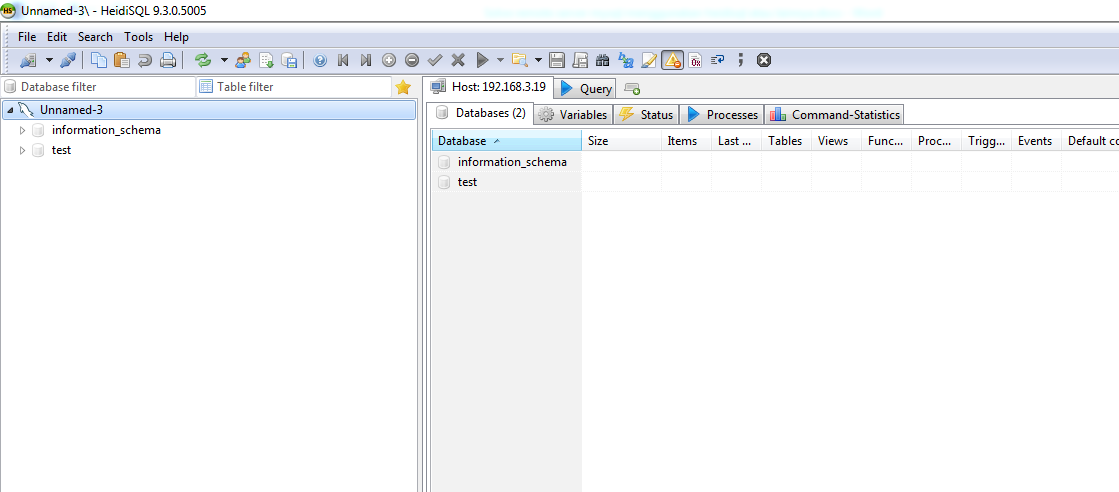
Task: Click the Find text binoculars icon
Action: [603, 61]
